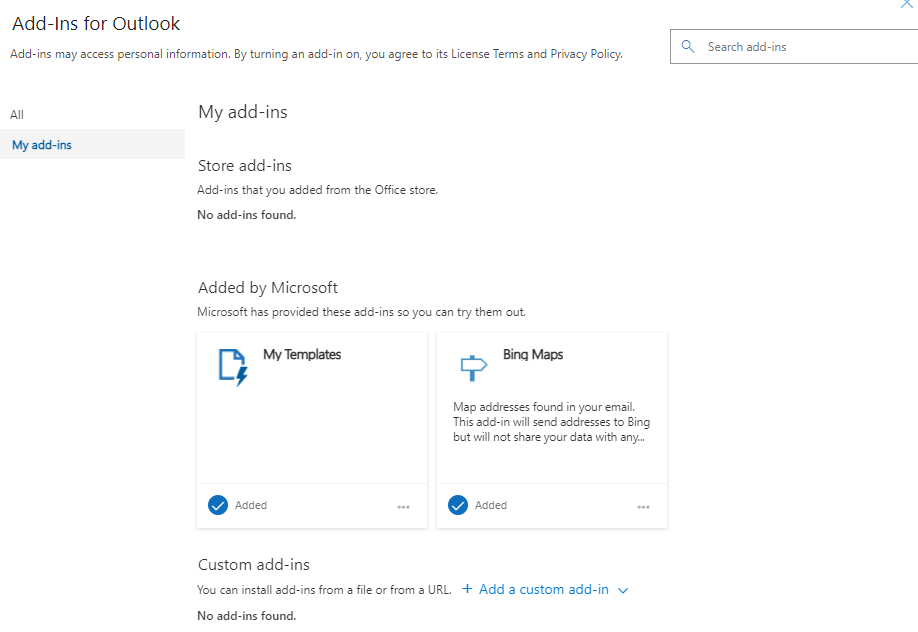Click the search magnifier icon
The width and height of the screenshot is (918, 632).
[x=688, y=46]
